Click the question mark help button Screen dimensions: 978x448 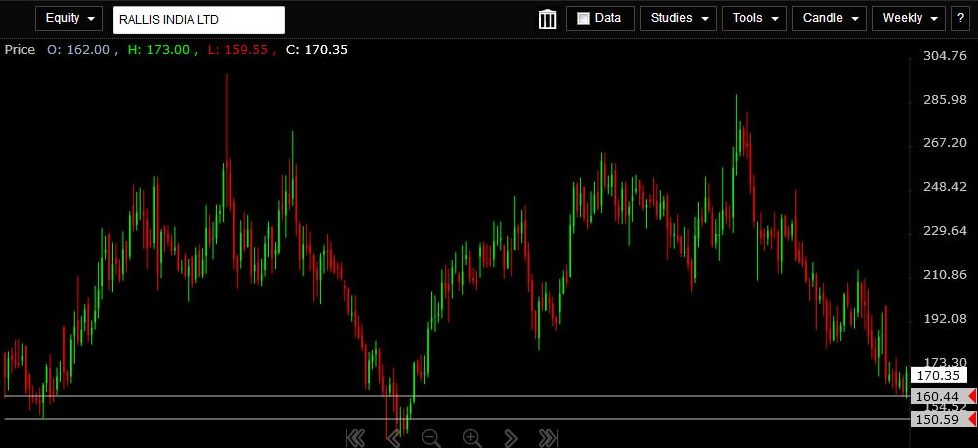(960, 18)
